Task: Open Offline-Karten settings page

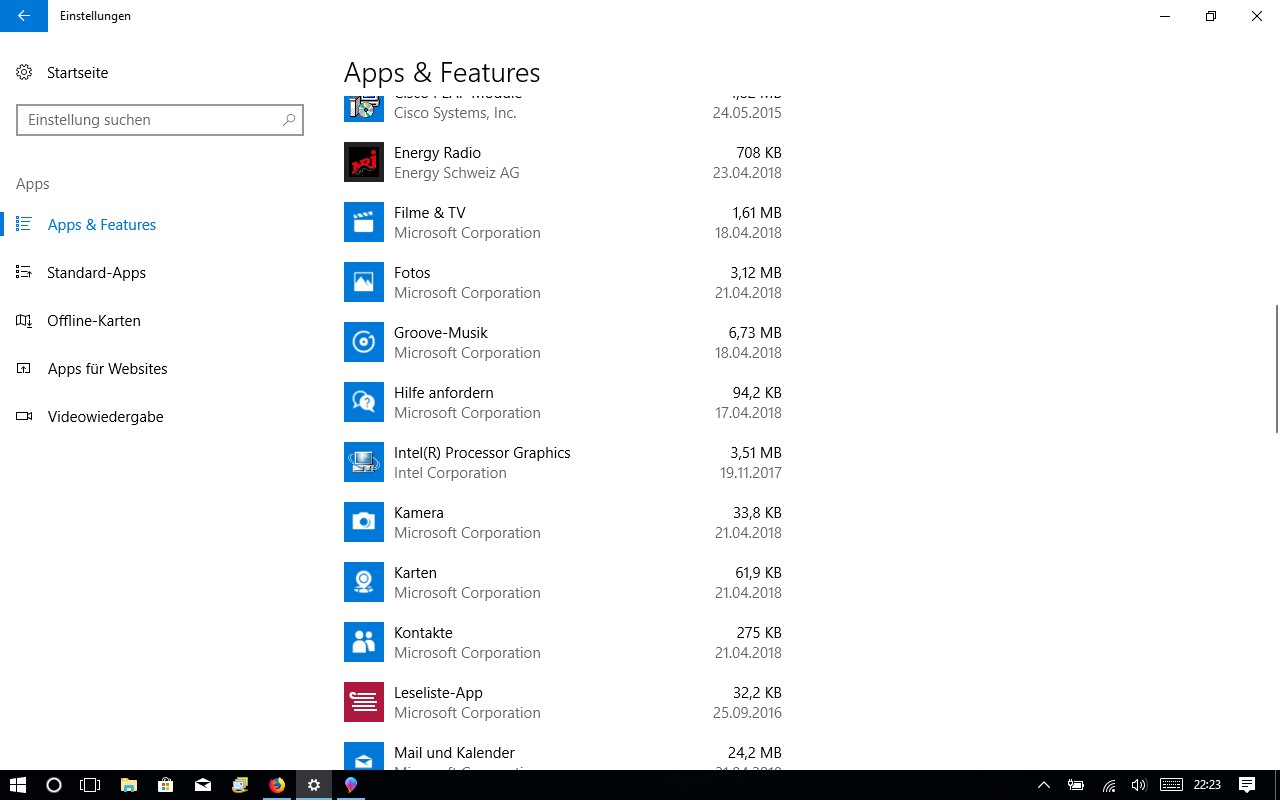Action: click(93, 321)
